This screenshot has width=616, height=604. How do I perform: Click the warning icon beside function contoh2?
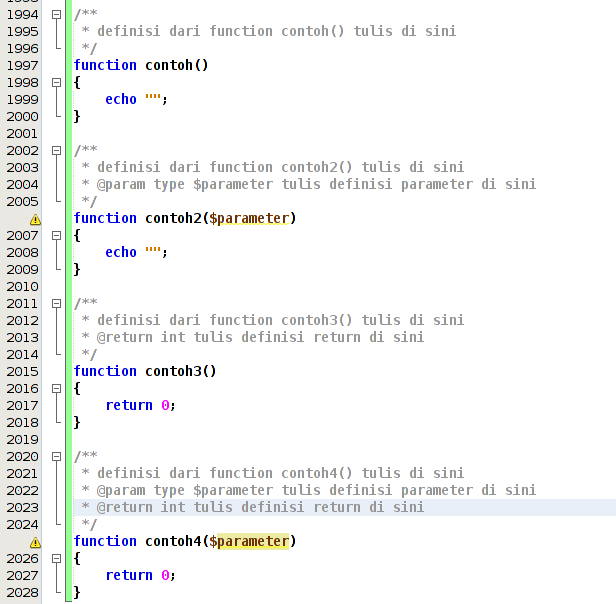(35, 219)
